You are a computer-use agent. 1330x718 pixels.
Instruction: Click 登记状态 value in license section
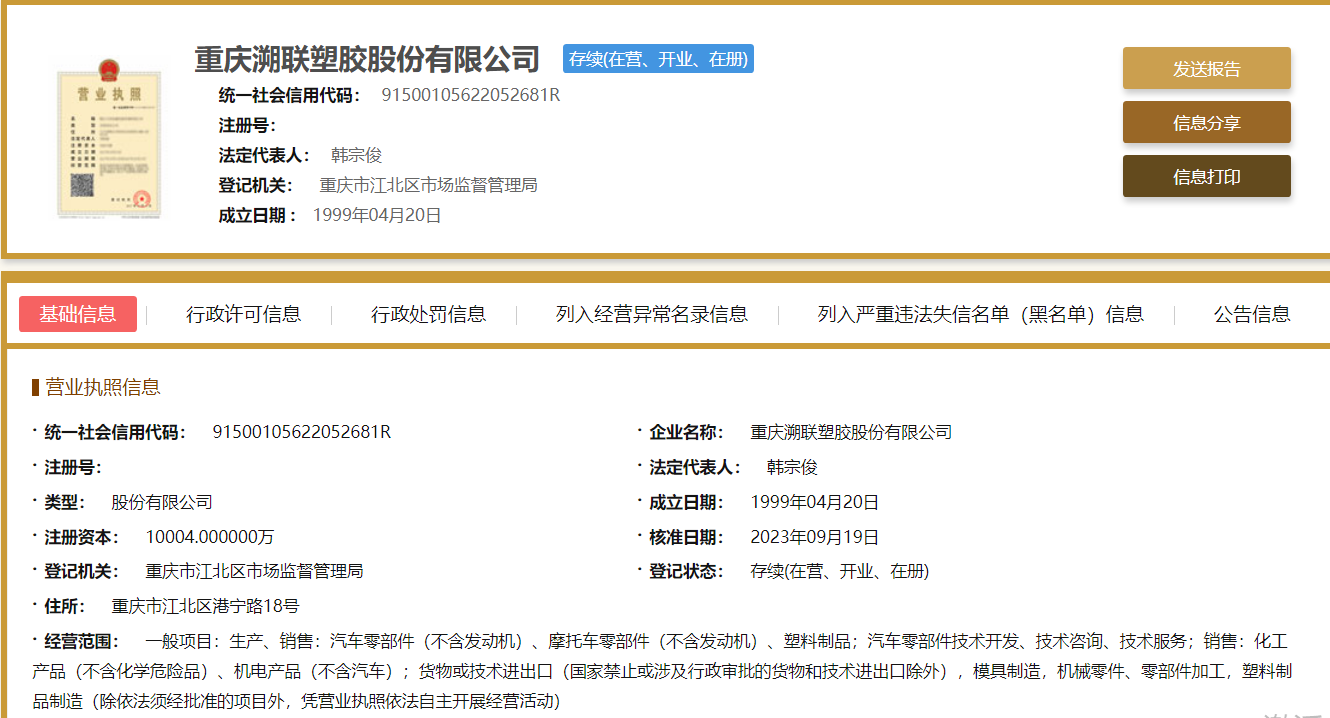[x=840, y=571]
